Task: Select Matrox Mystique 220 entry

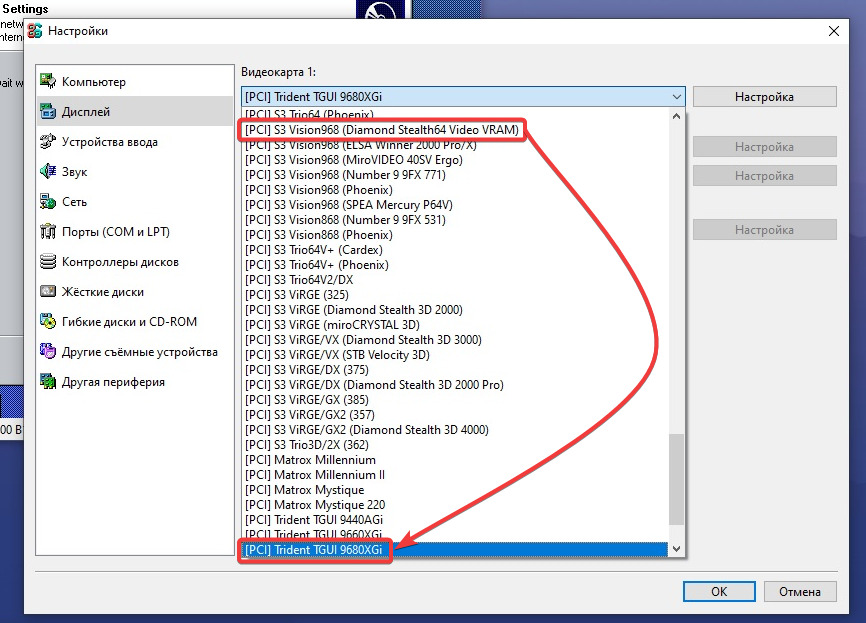Action: [456, 504]
